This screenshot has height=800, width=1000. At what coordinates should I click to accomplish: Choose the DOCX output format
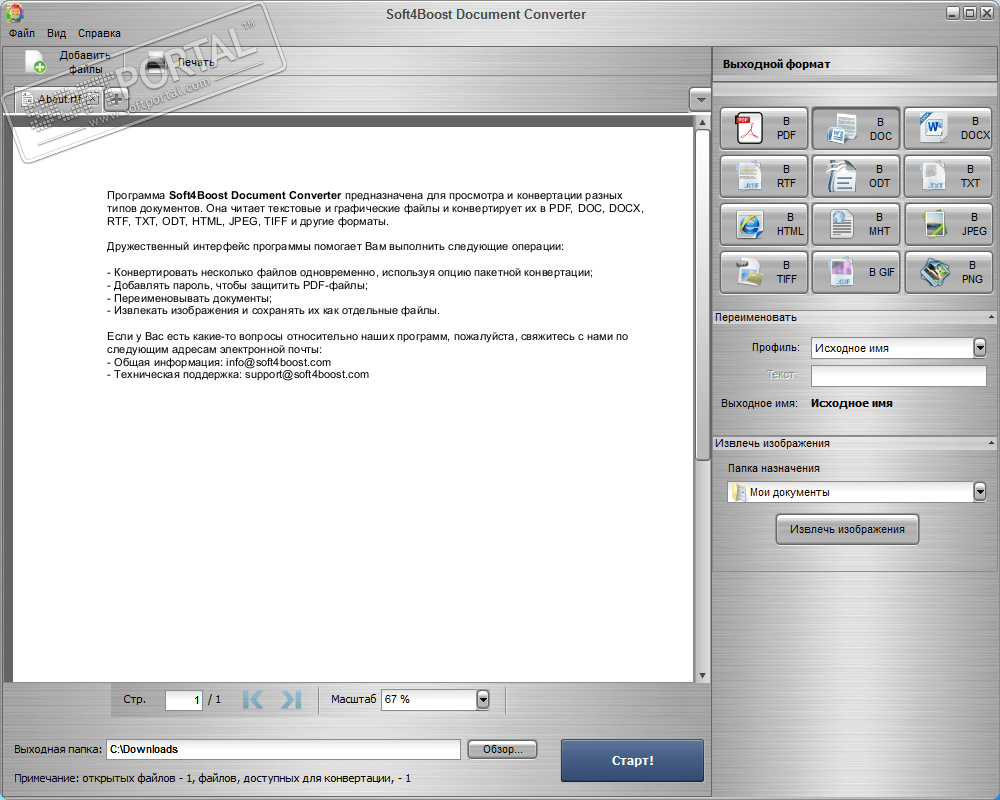[948, 128]
